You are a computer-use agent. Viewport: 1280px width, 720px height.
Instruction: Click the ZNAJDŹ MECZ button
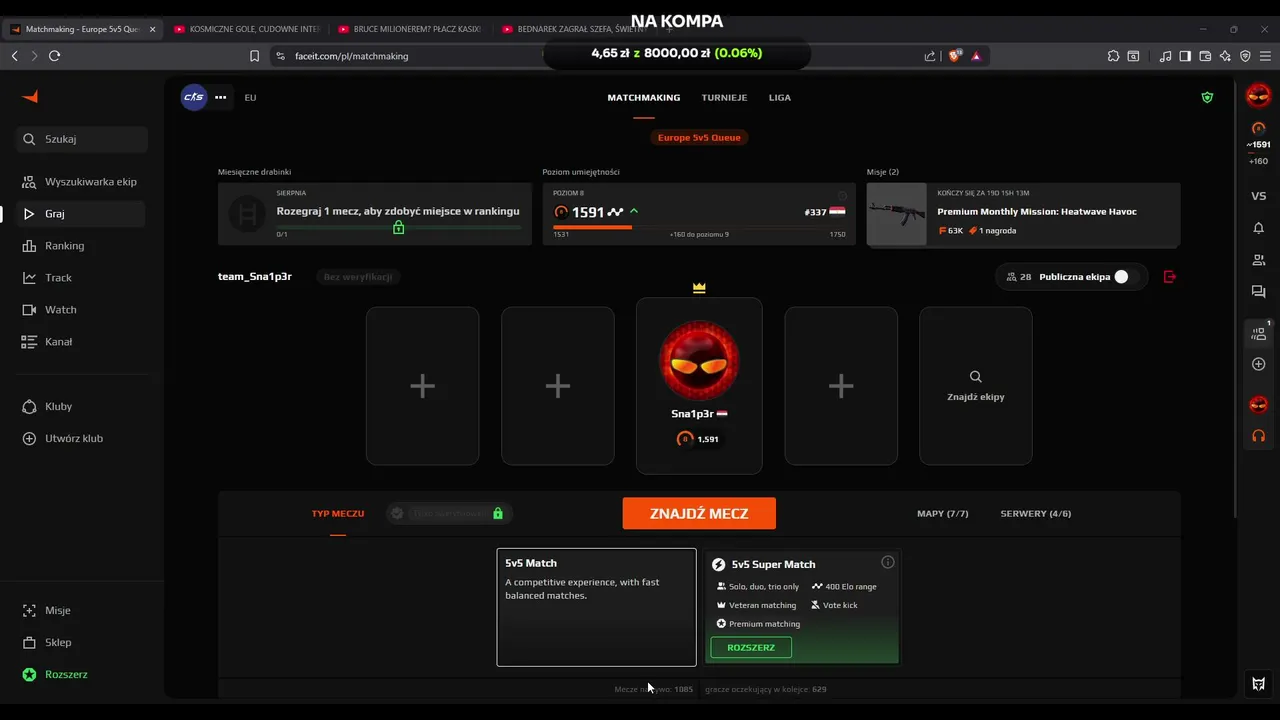point(699,513)
